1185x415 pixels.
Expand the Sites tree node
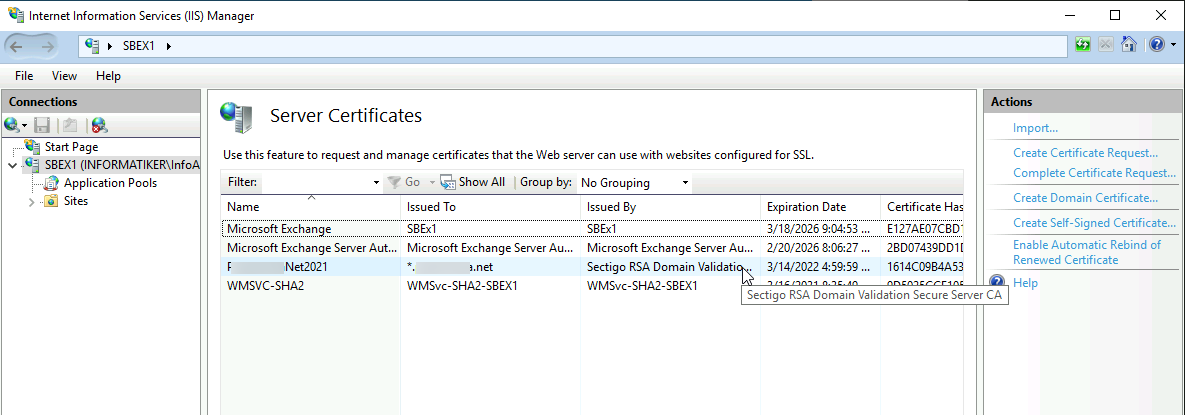(x=31, y=202)
